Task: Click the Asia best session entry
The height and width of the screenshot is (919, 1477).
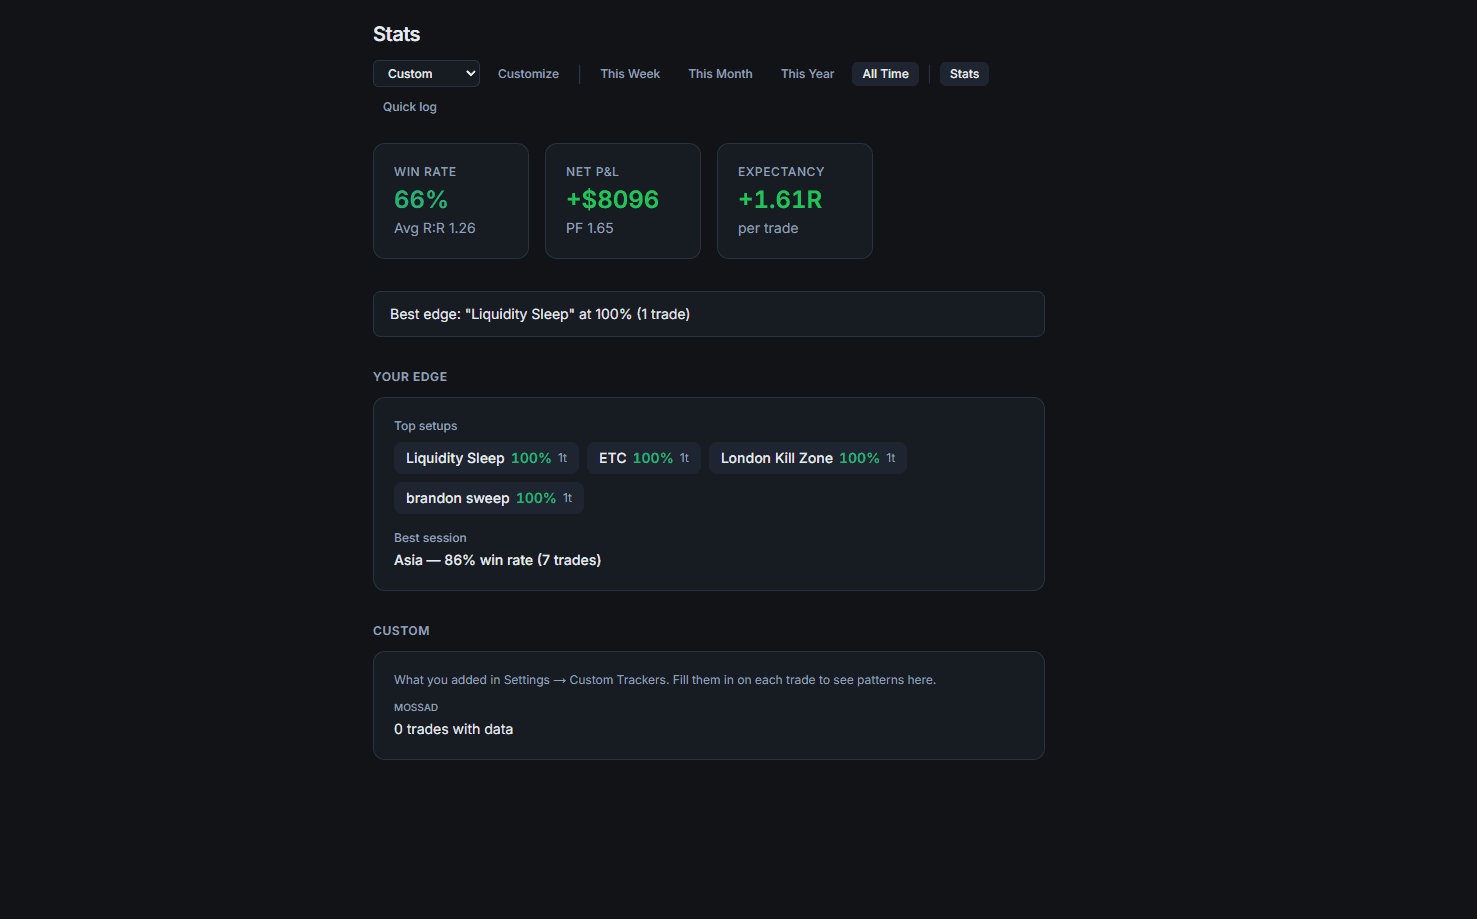Action: tap(497, 560)
